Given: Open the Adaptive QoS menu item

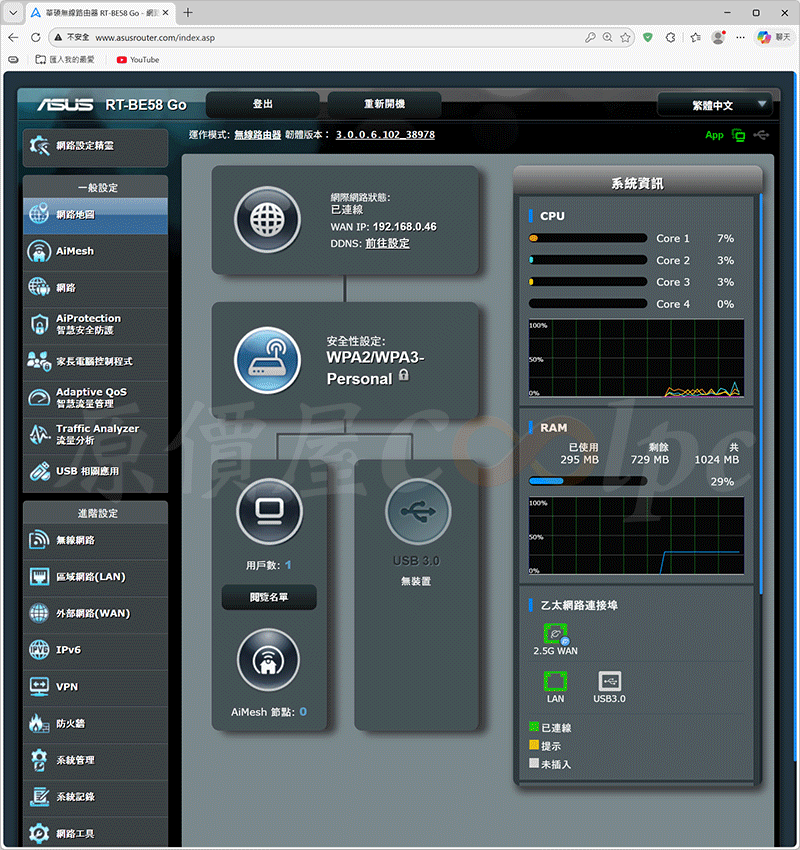Looking at the screenshot, I should pos(95,397).
